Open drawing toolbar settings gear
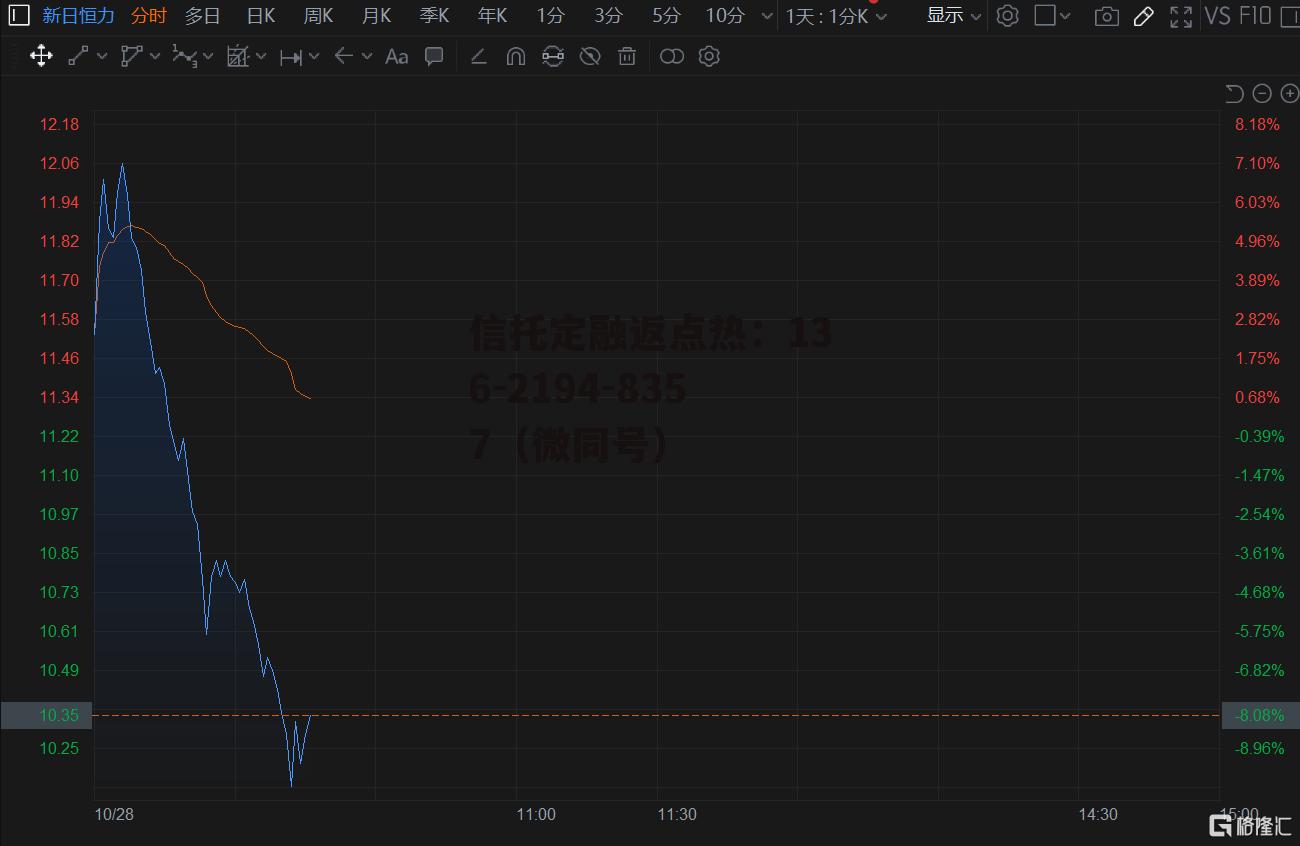This screenshot has height=846, width=1300. tap(709, 56)
